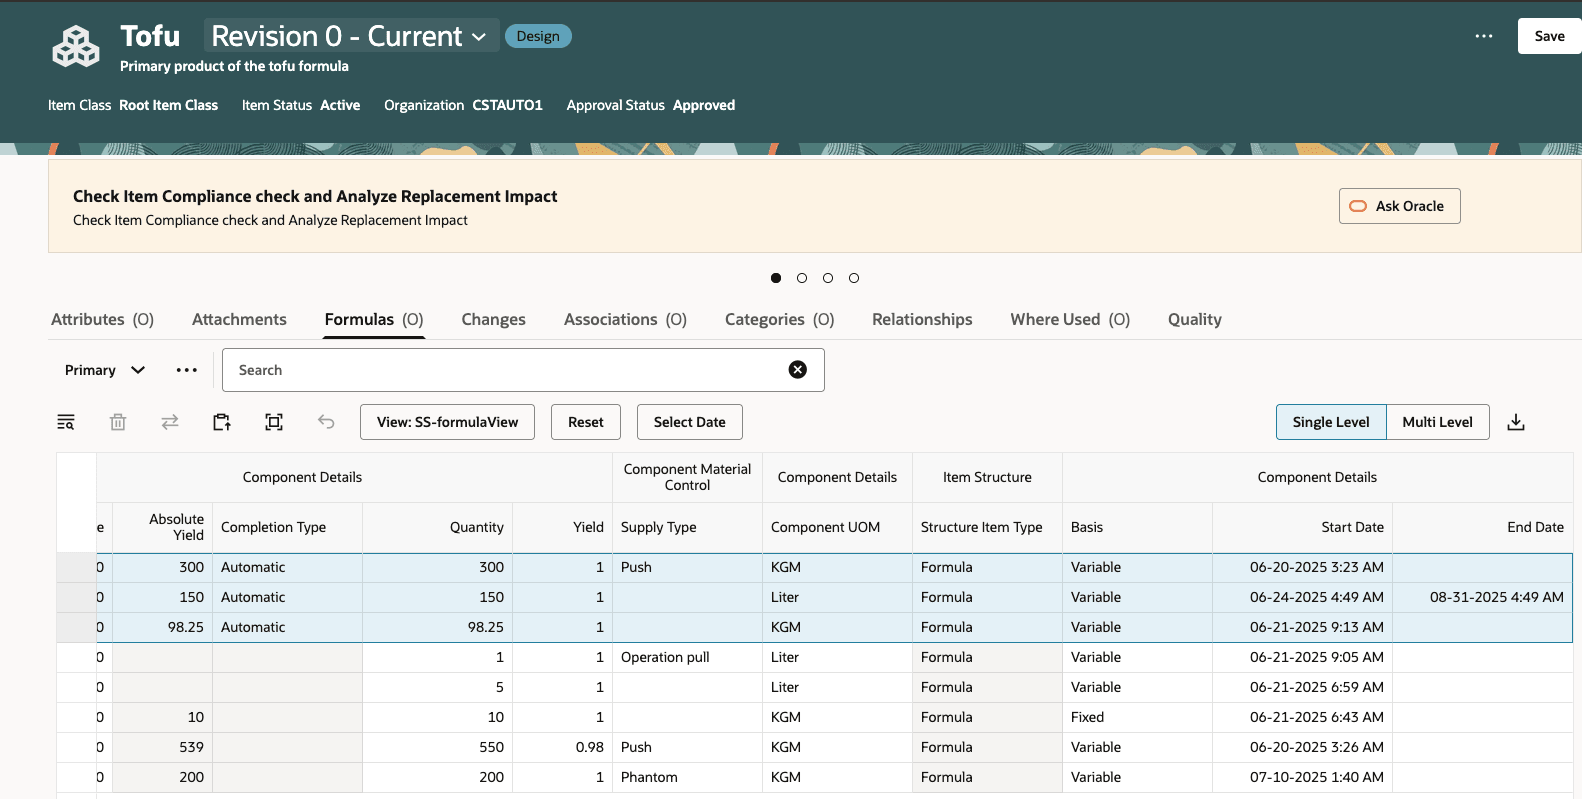This screenshot has width=1582, height=799.
Task: Click the paste clipboard icon
Action: tap(222, 422)
